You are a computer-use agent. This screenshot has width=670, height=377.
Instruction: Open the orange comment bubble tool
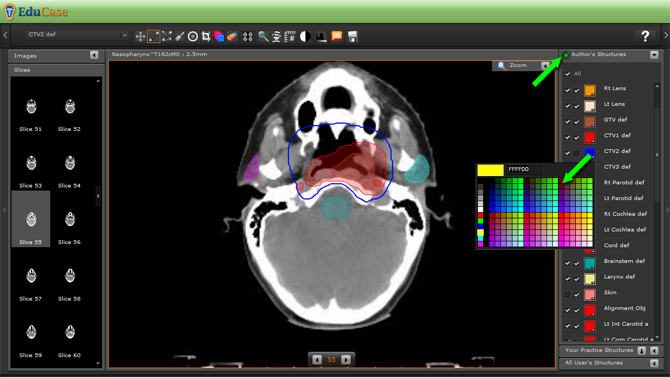(x=337, y=36)
